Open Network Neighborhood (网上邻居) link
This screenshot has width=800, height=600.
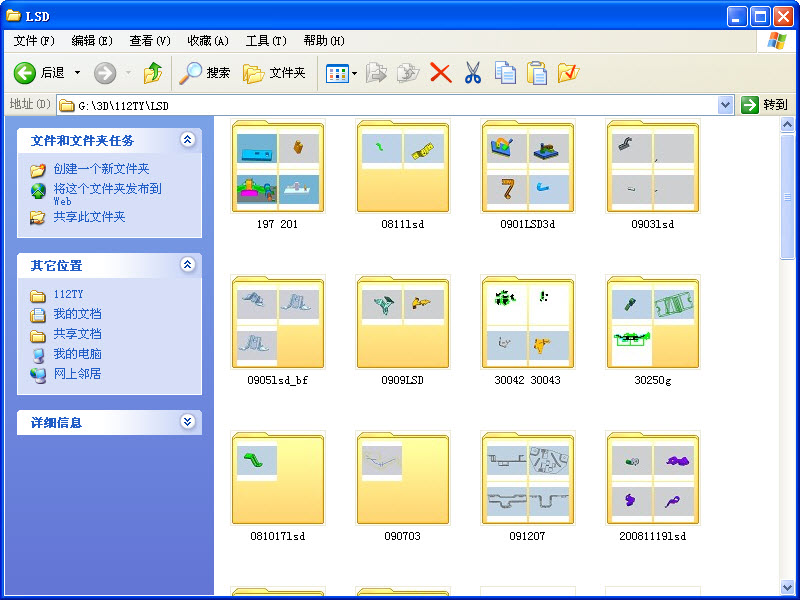tap(78, 373)
